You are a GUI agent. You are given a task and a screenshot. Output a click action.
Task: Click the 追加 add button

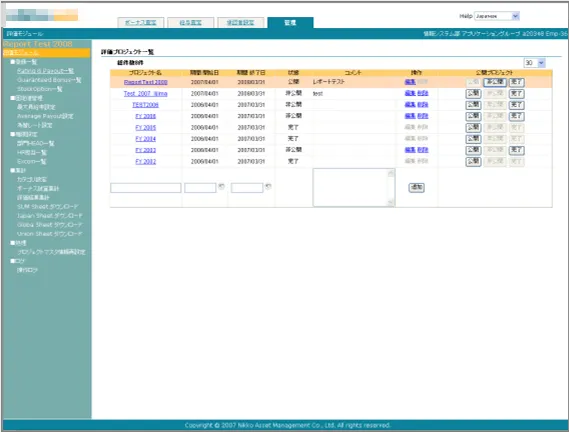416,187
